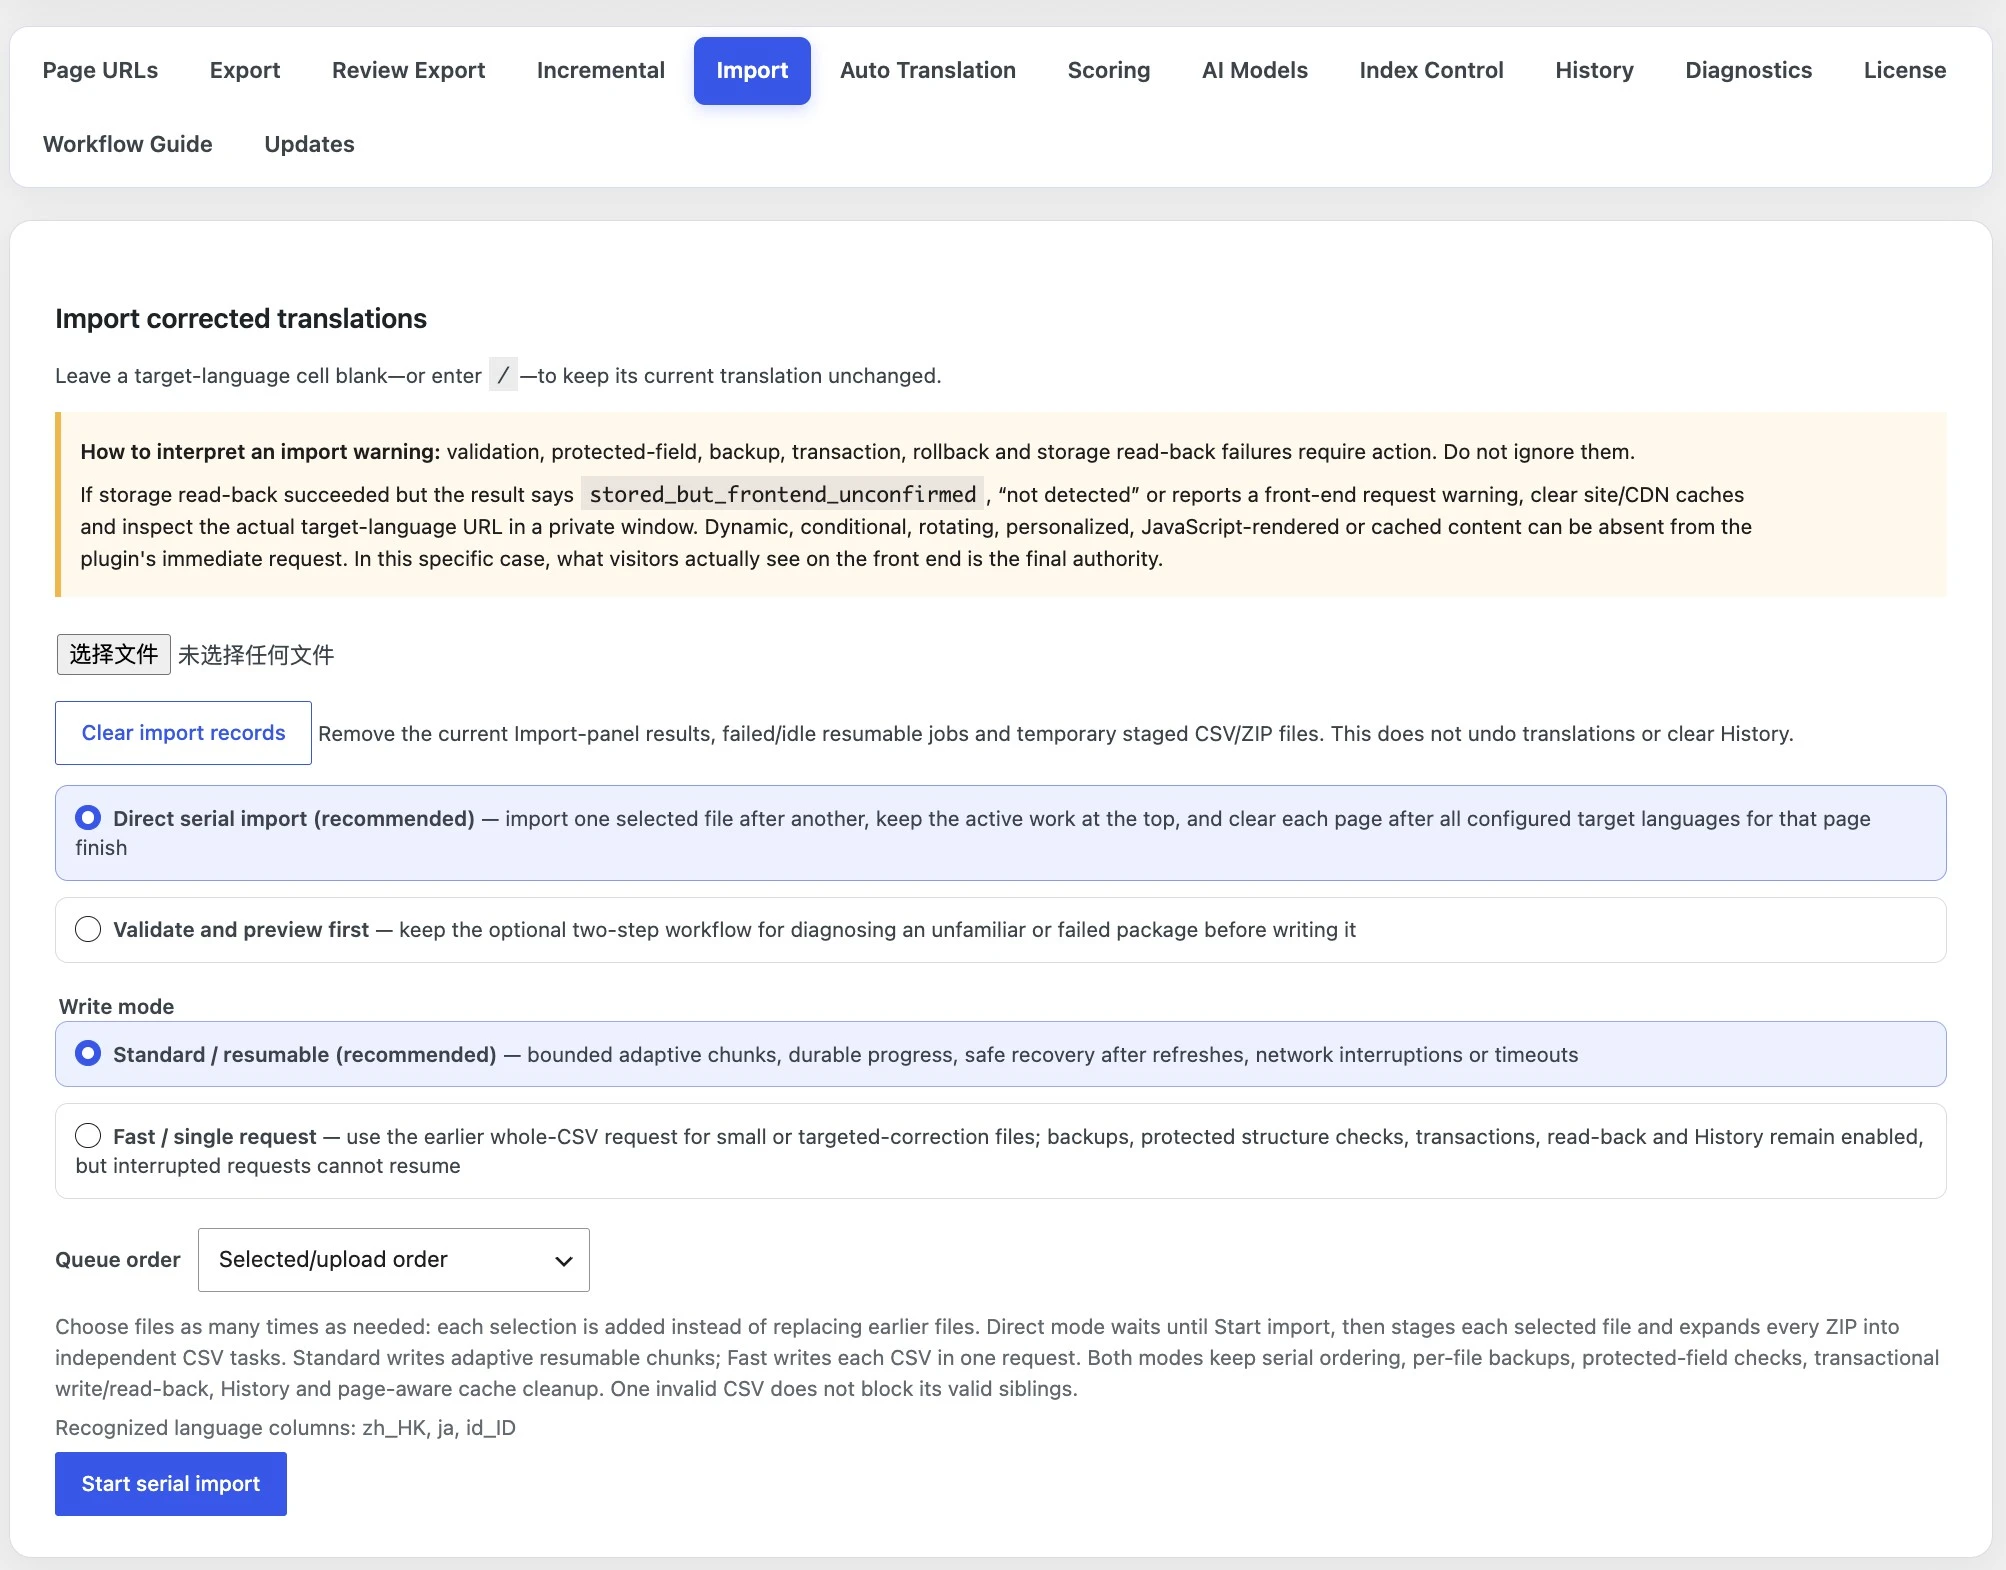
Task: Click the Clear import records button
Action: coord(183,733)
